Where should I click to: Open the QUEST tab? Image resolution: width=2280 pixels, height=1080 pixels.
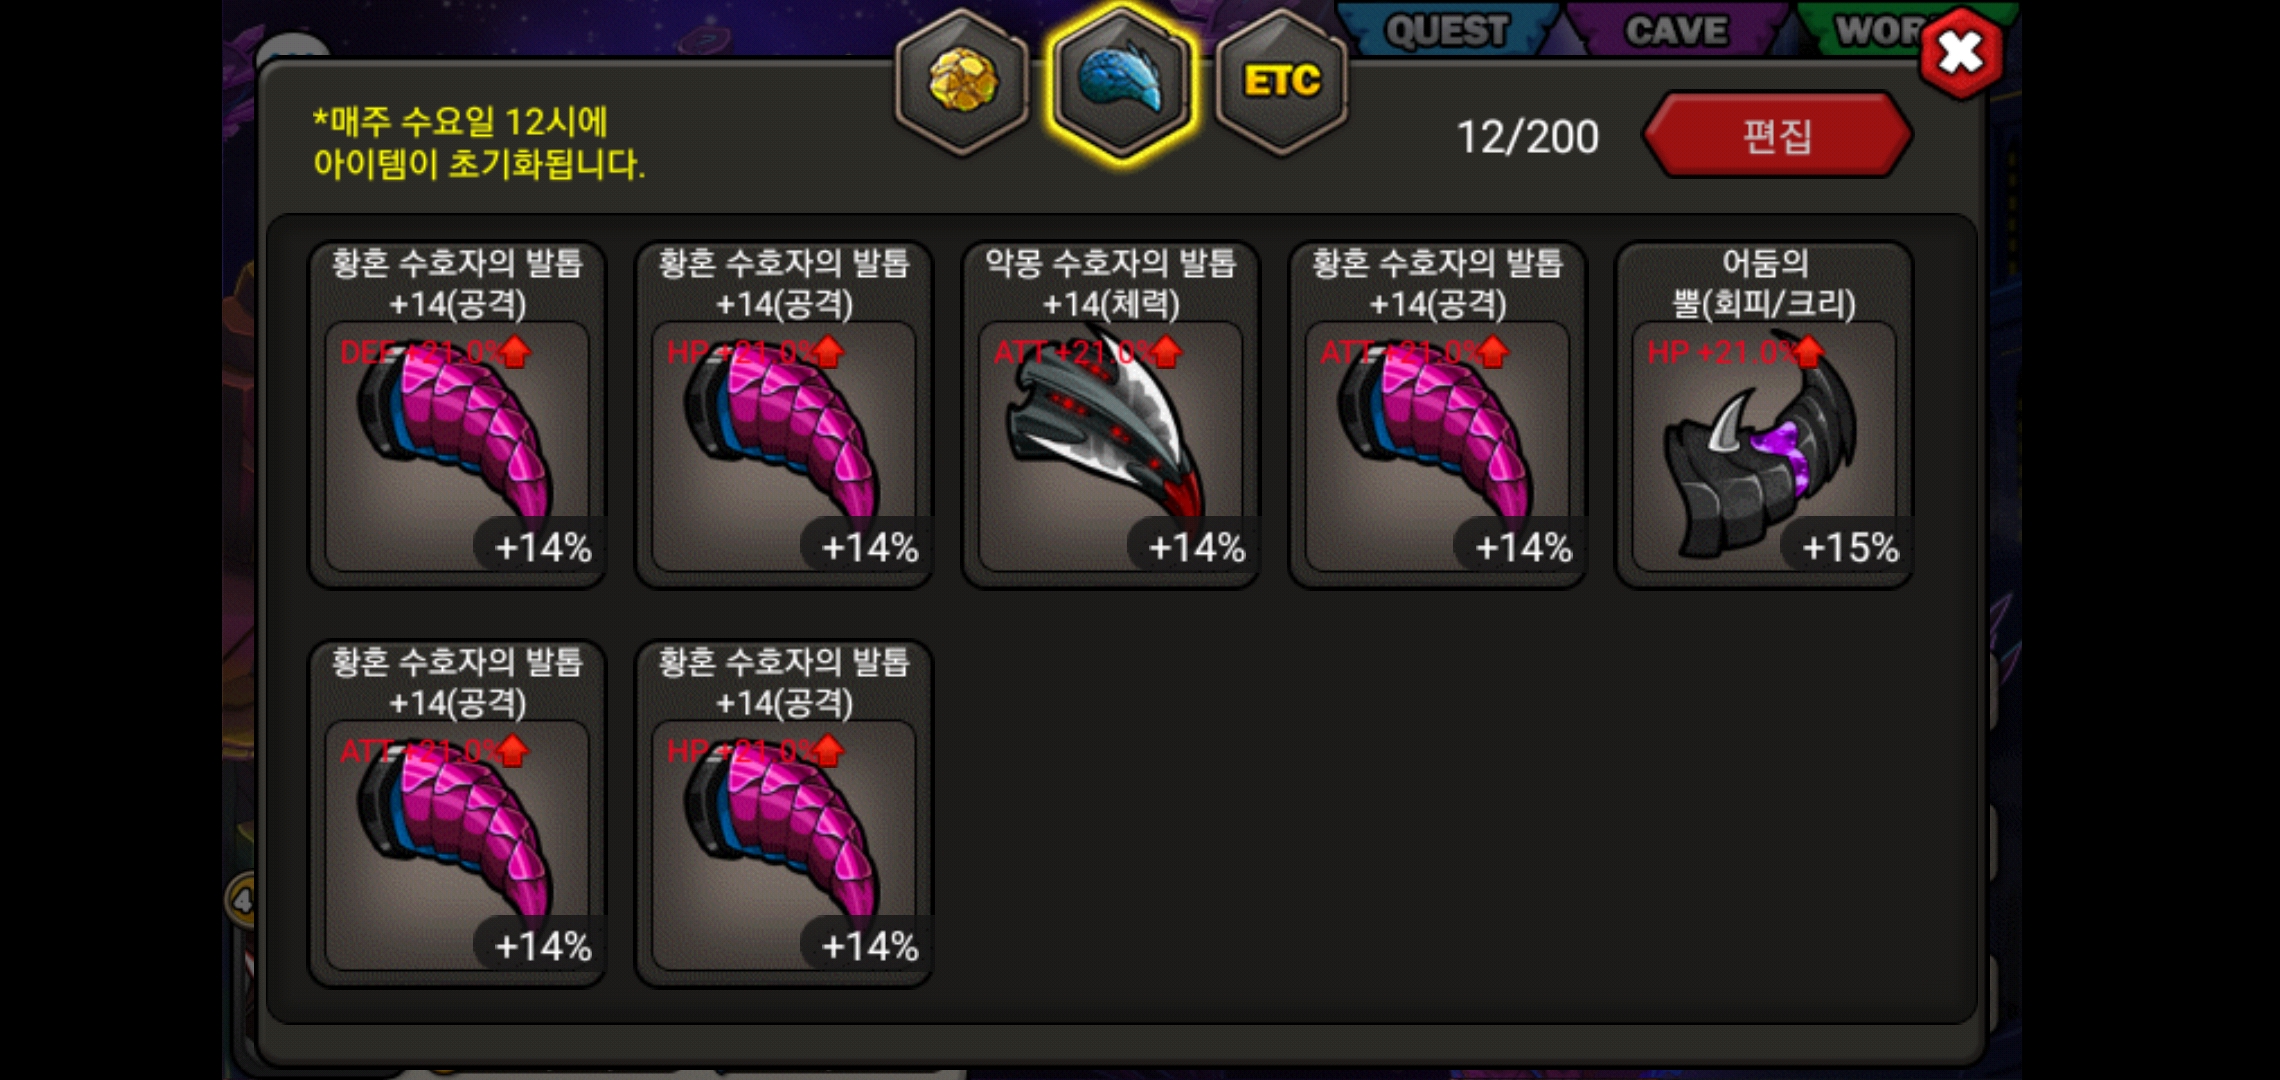pos(1447,30)
